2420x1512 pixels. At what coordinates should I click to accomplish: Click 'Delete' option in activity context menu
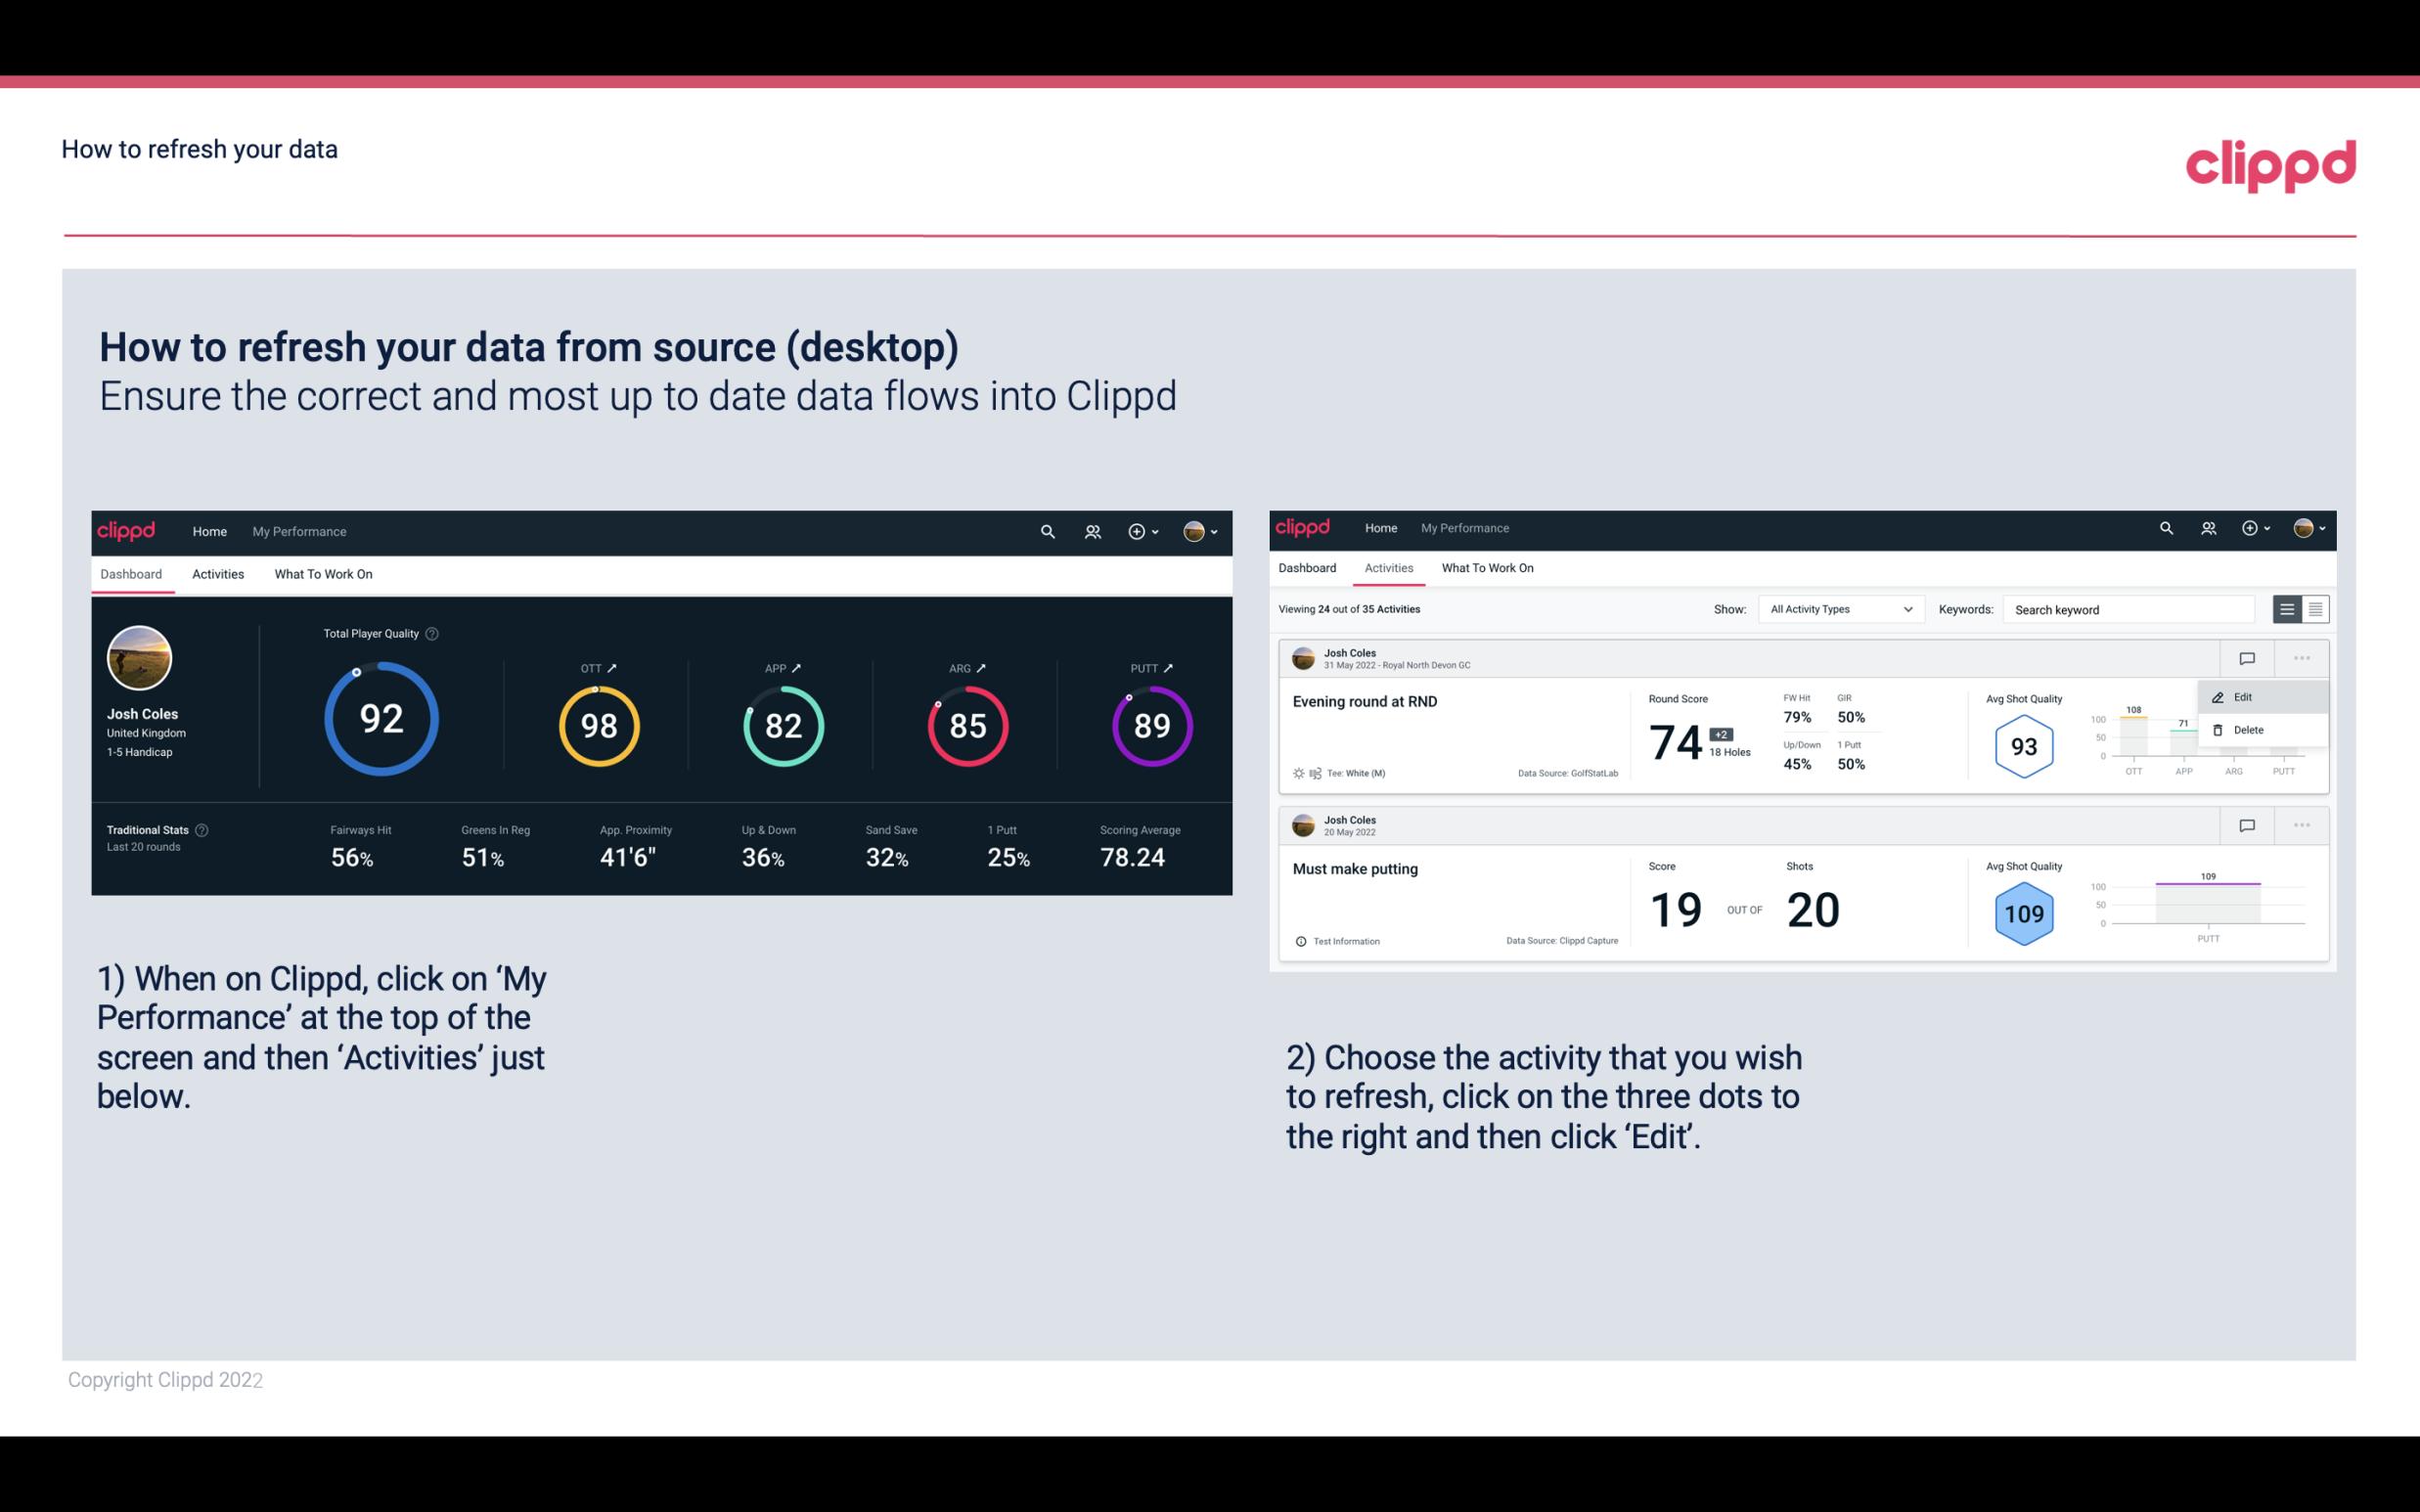[x=2249, y=730]
